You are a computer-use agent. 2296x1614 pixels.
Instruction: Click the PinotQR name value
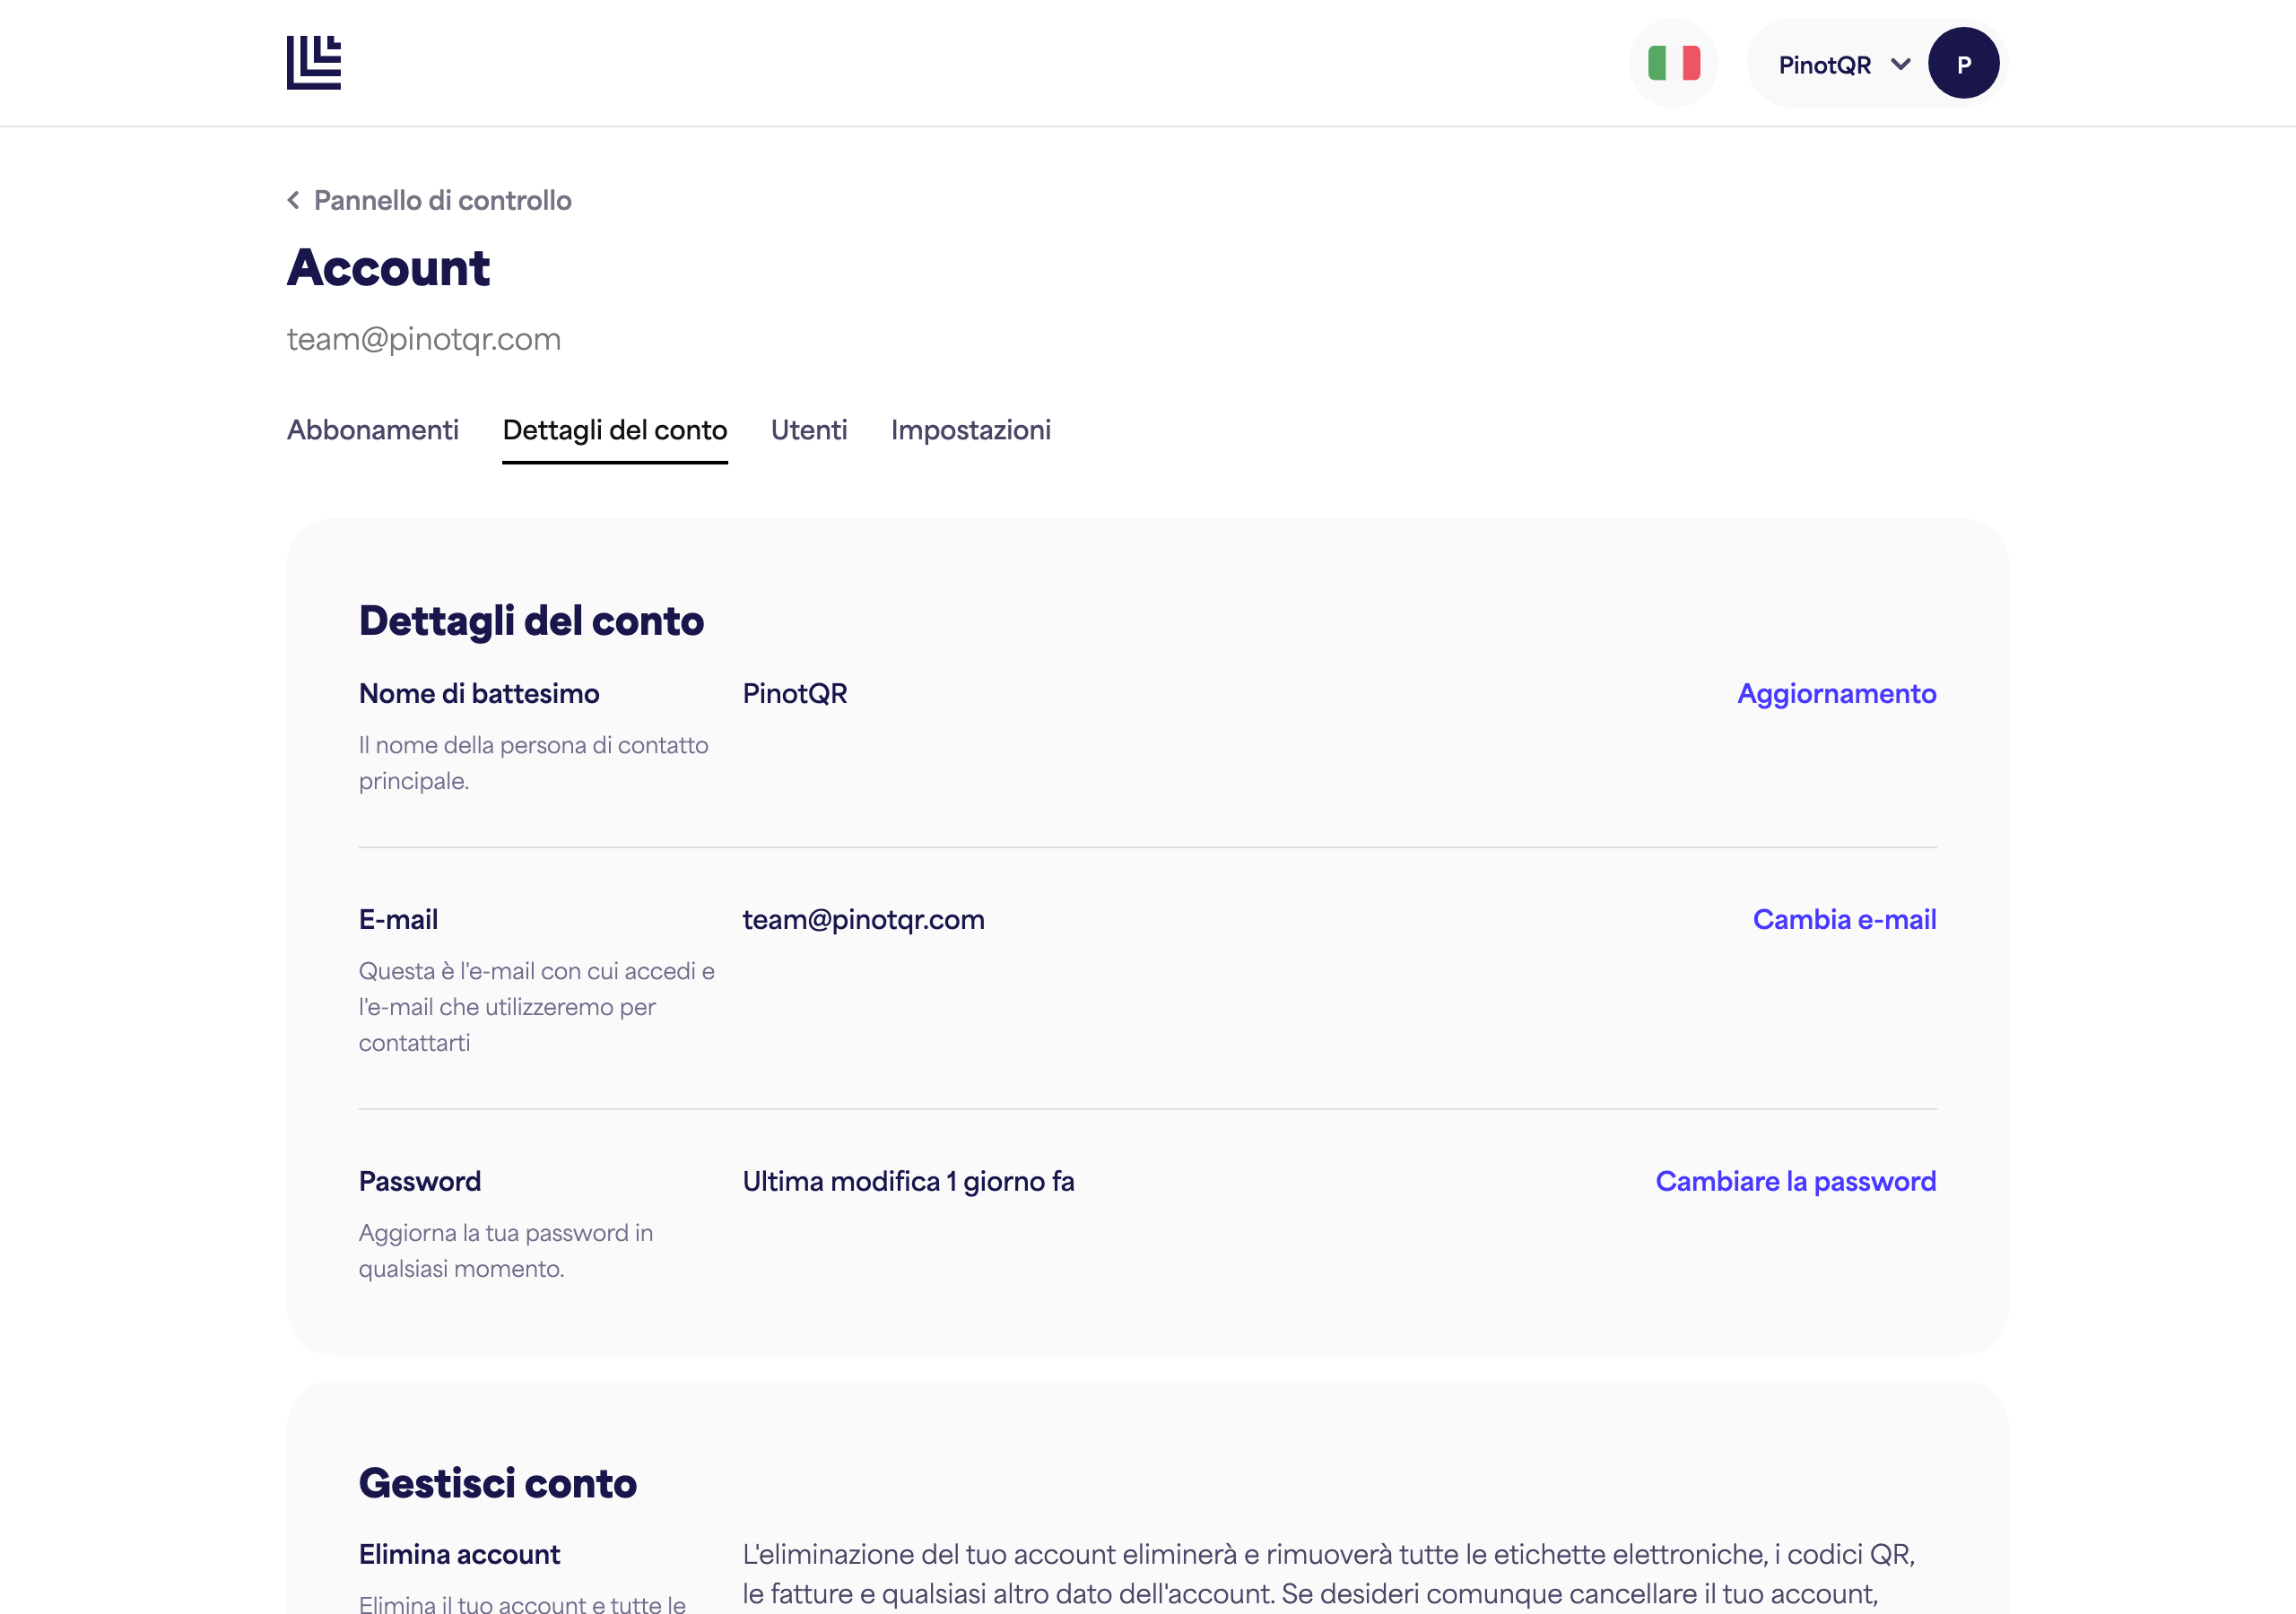795,693
